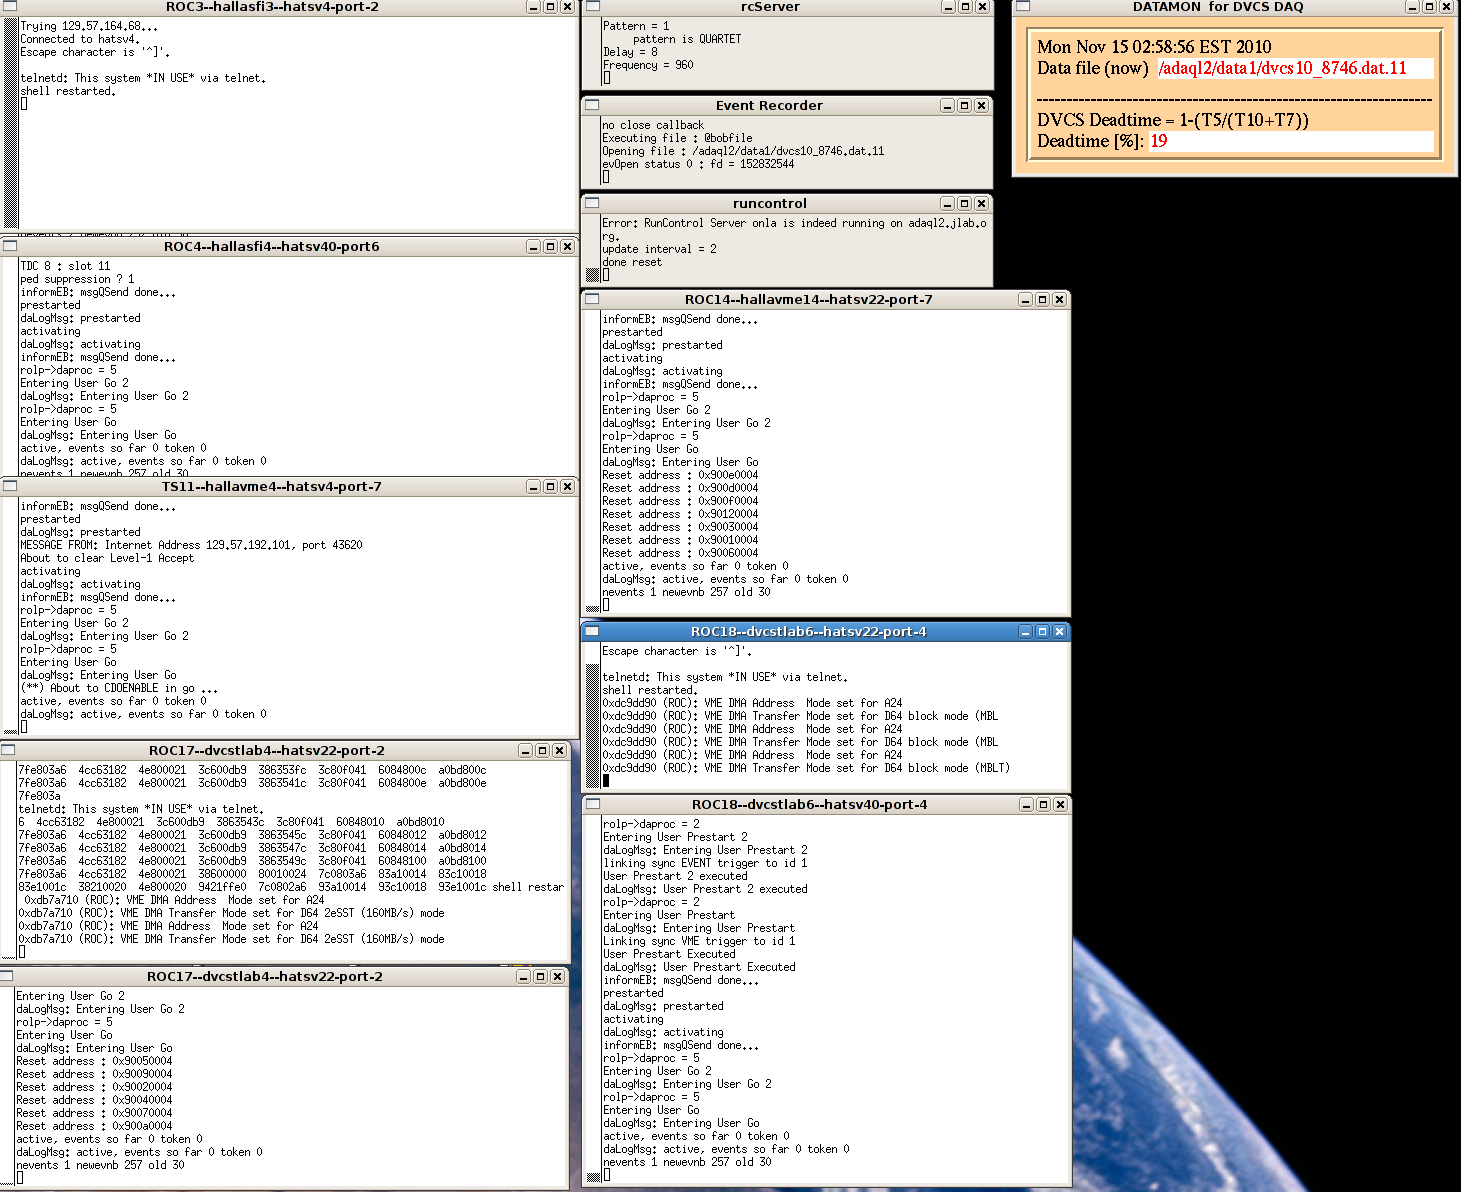This screenshot has width=1461, height=1192.
Task: Maximize the ROC3--hallasfi3 terminal
Action: tap(550, 7)
